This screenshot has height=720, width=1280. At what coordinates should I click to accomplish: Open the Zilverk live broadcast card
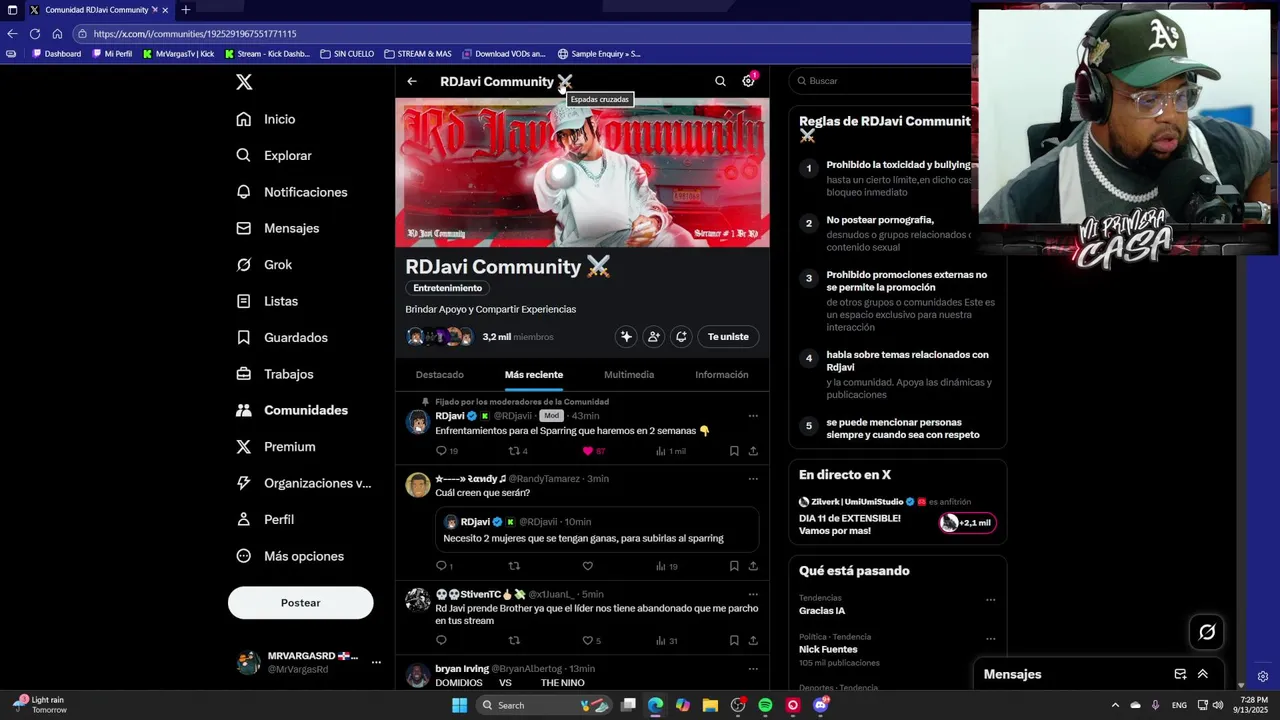(x=898, y=515)
